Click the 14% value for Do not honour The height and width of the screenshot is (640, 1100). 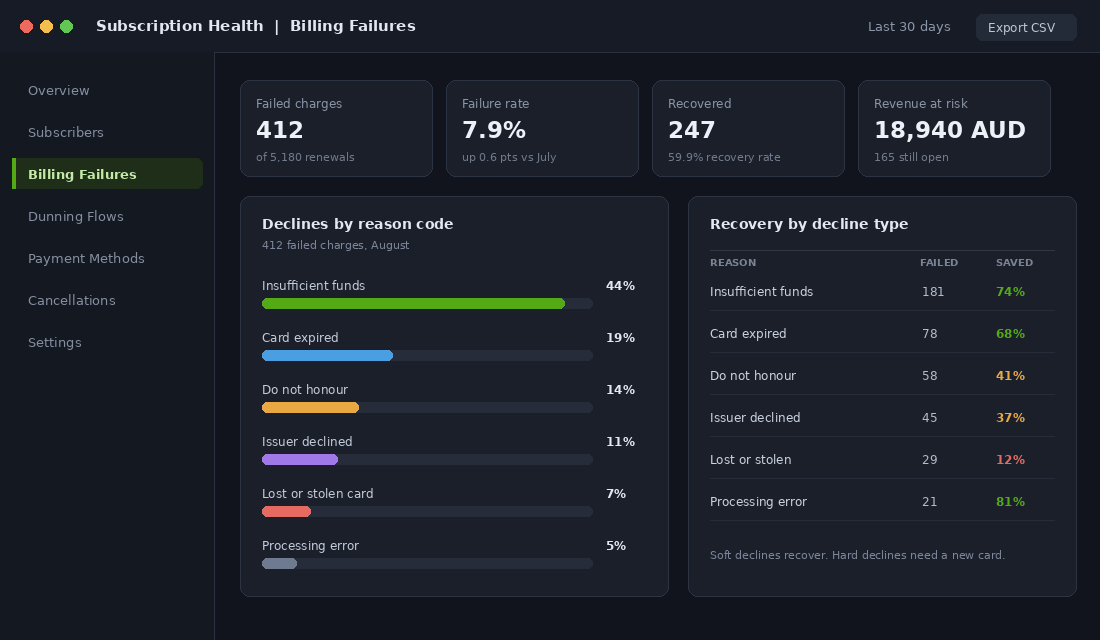click(x=620, y=389)
